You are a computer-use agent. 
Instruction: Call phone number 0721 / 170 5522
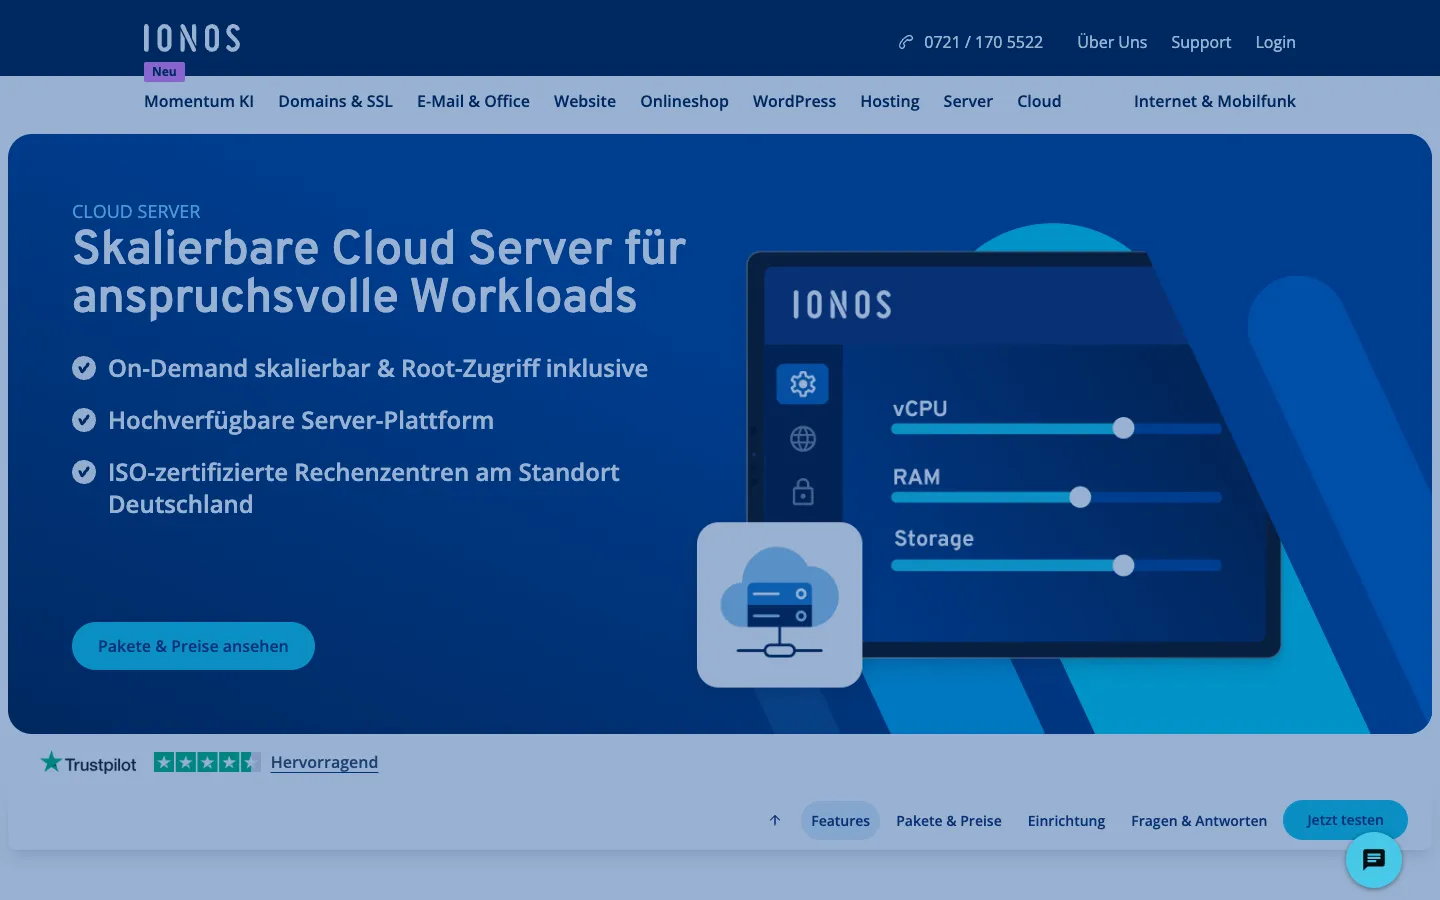point(983,42)
